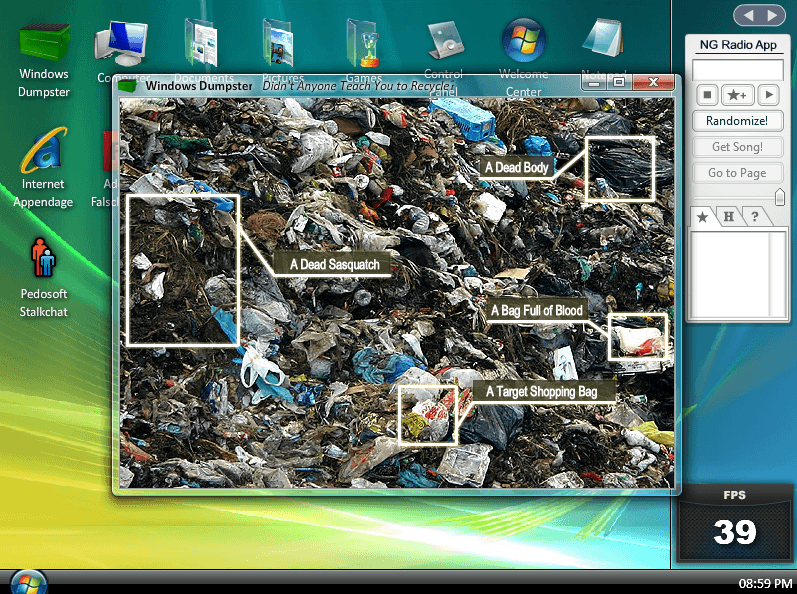
Task: Open the question mark help tab
Action: (x=755, y=217)
